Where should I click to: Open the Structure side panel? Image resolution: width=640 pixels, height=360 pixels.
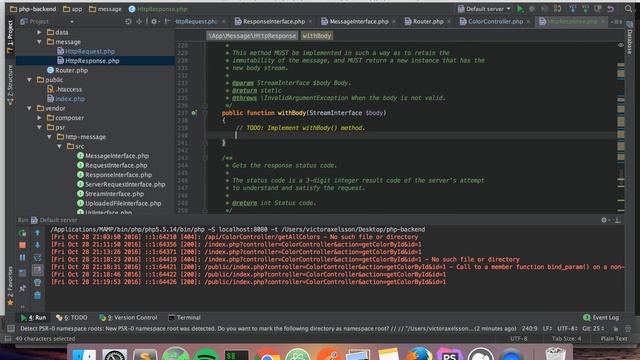10,85
